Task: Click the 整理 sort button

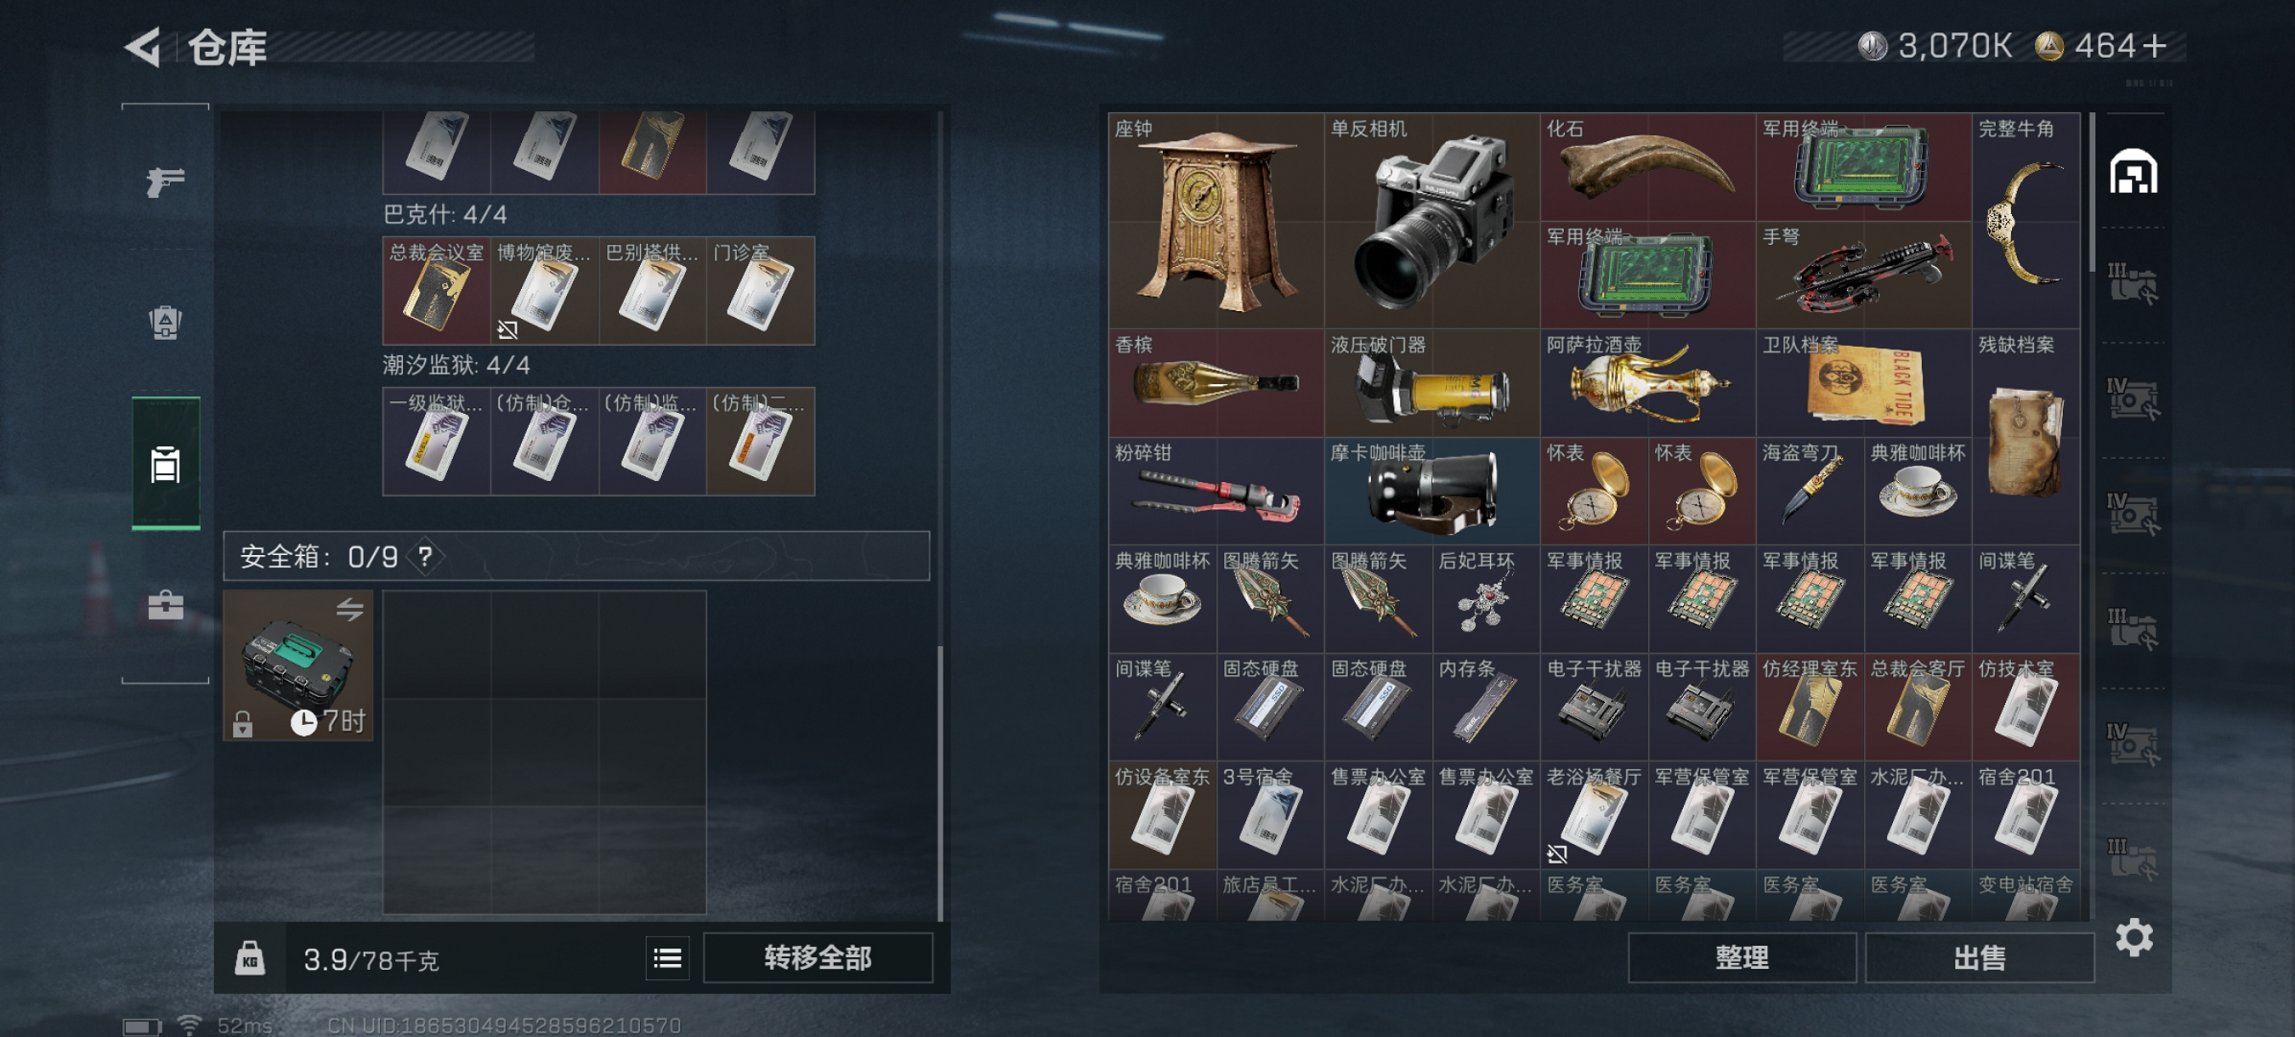Action: click(1741, 958)
